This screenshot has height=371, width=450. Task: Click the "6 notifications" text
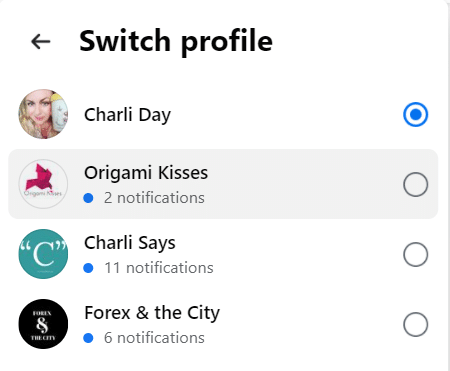coord(154,338)
